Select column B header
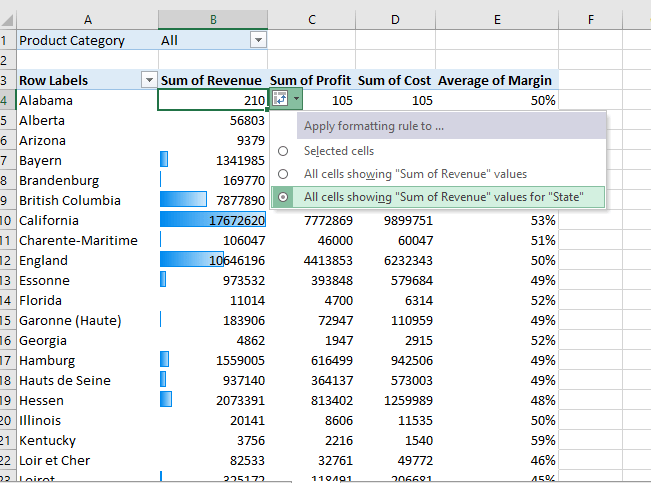 click(212, 19)
